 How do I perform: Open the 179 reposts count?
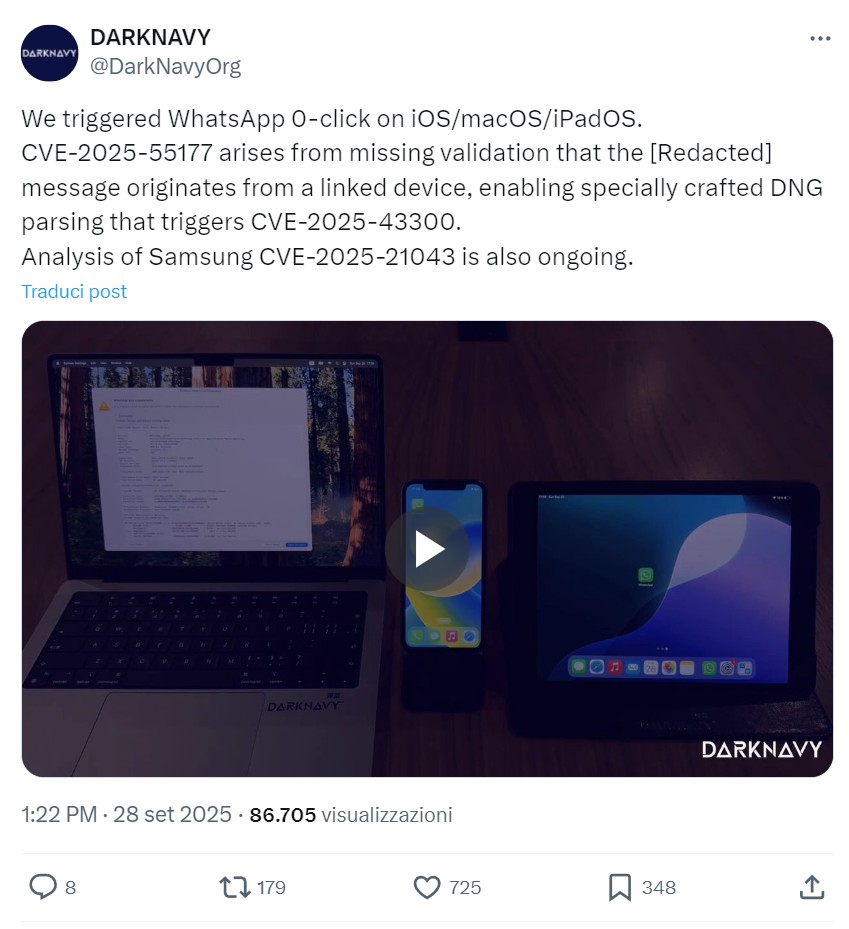271,888
